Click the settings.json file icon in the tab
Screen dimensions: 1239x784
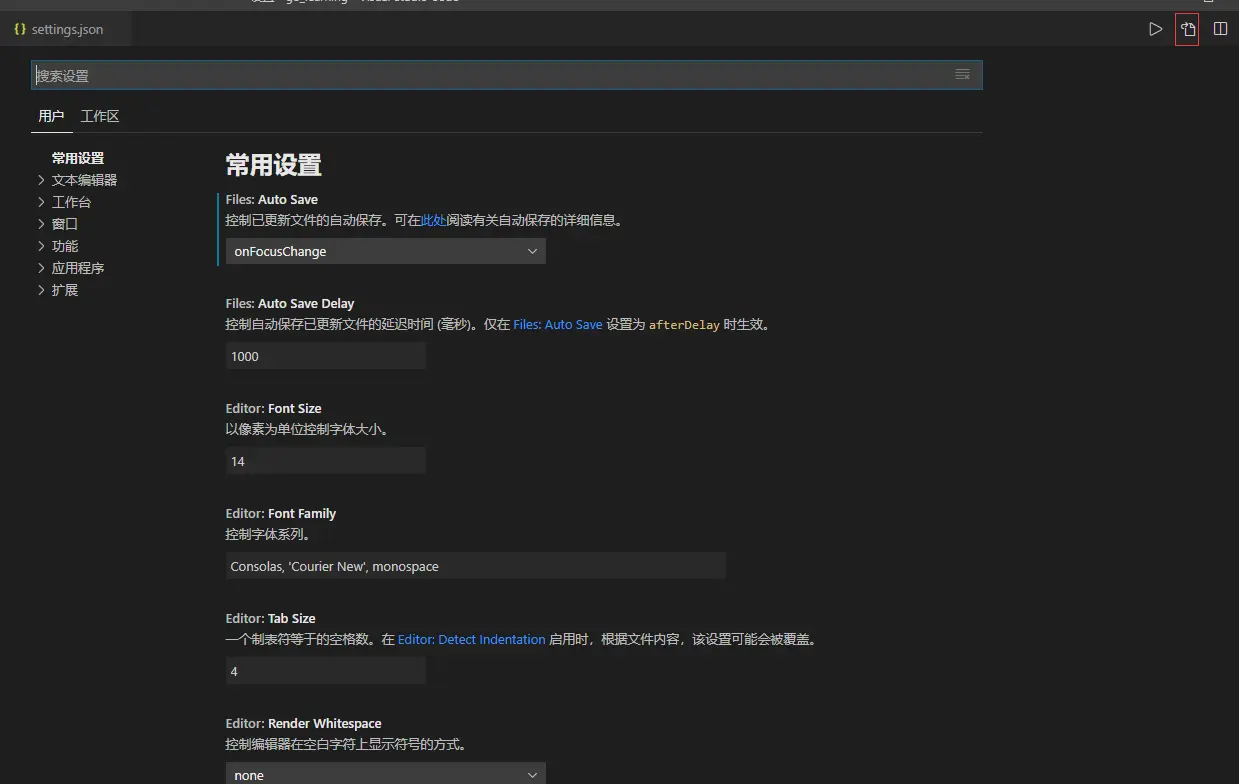(19, 29)
